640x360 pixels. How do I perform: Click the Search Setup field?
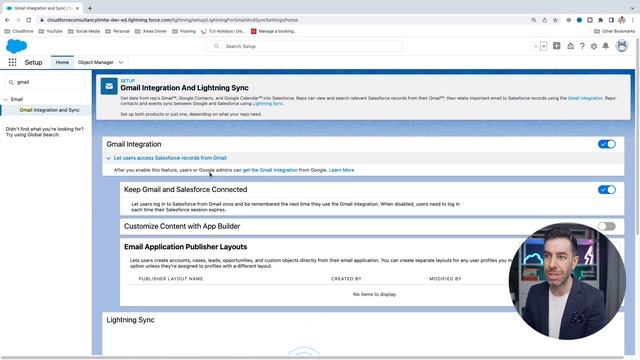pos(304,46)
